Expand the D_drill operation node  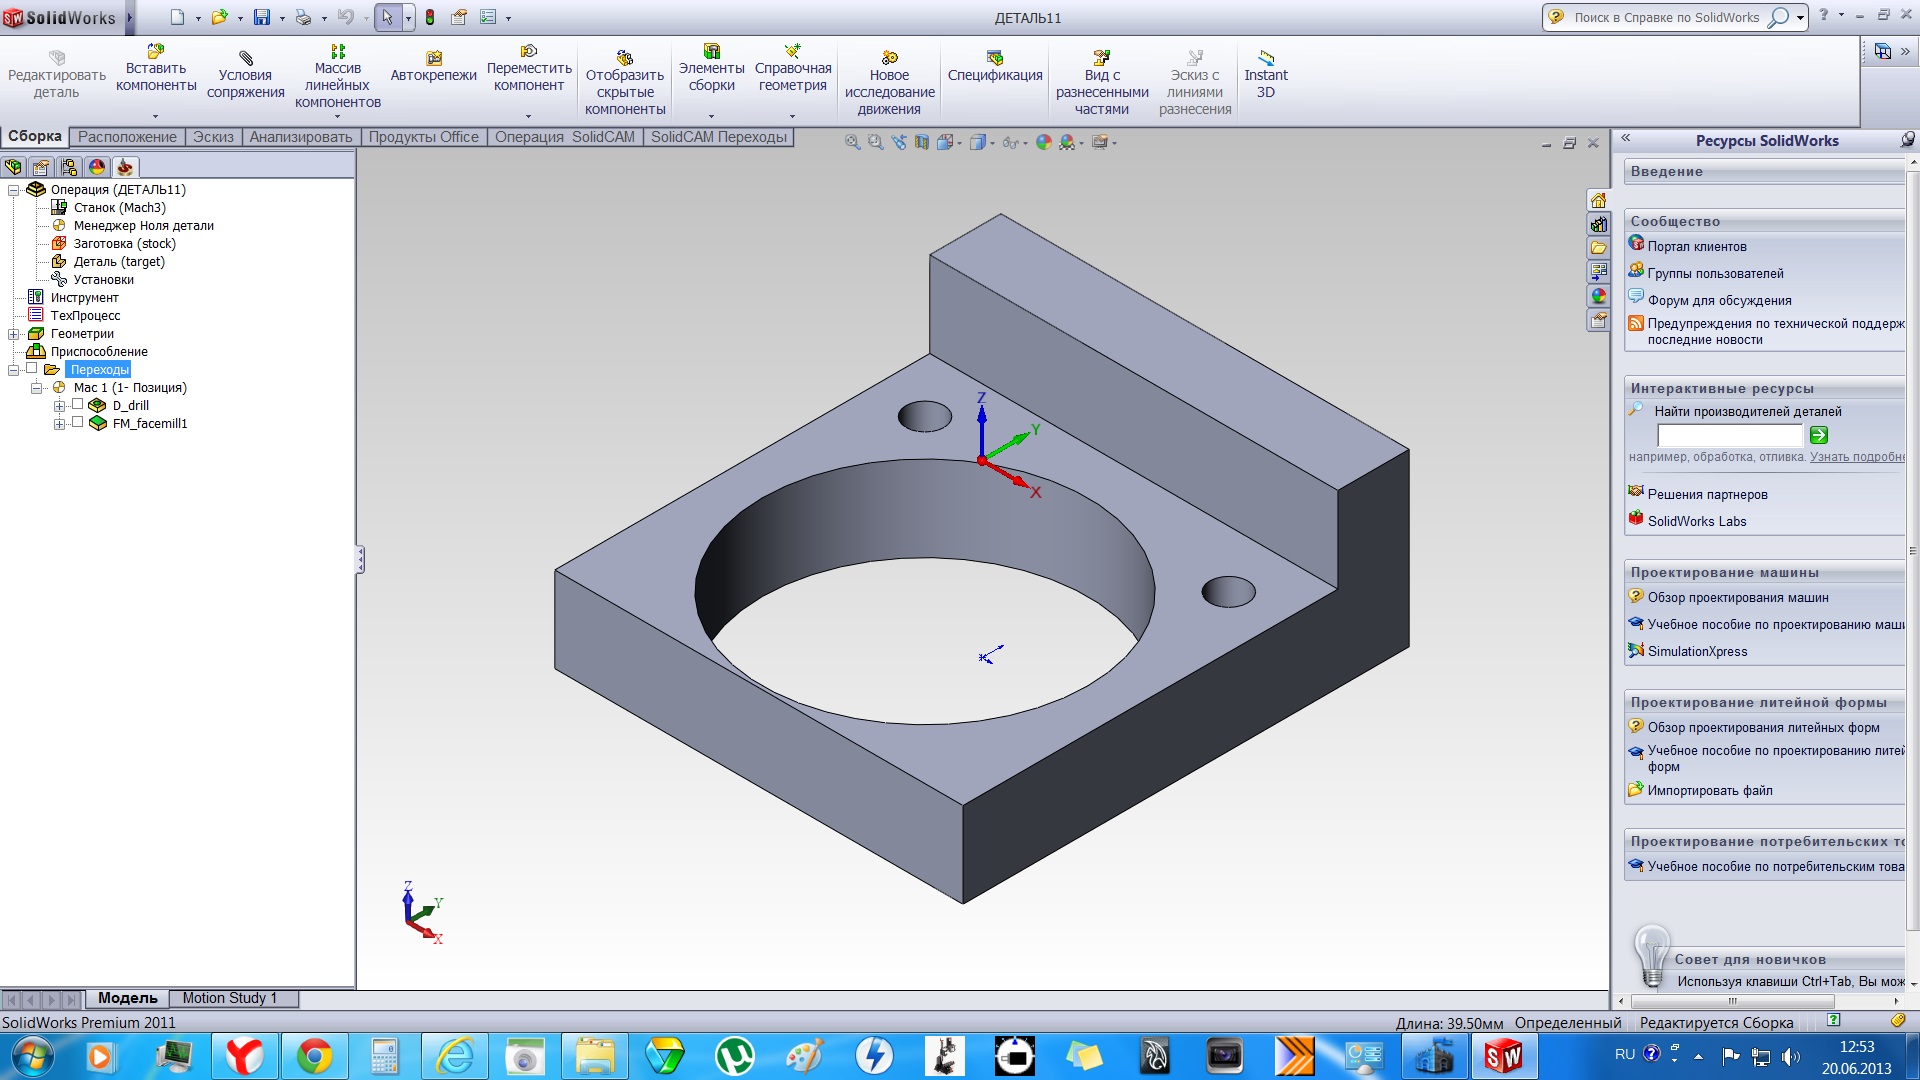coord(60,406)
